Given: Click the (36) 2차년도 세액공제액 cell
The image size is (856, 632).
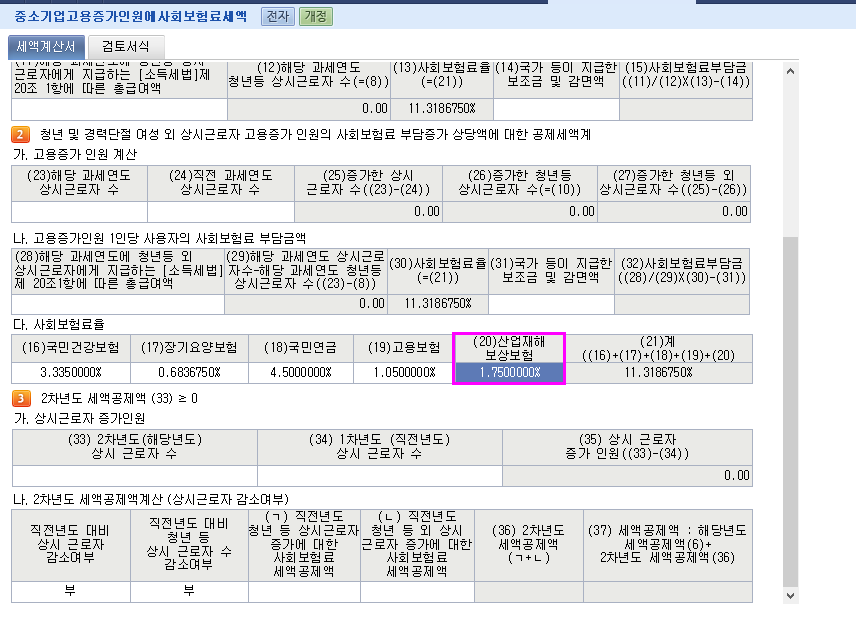Looking at the screenshot, I should click(x=529, y=592).
